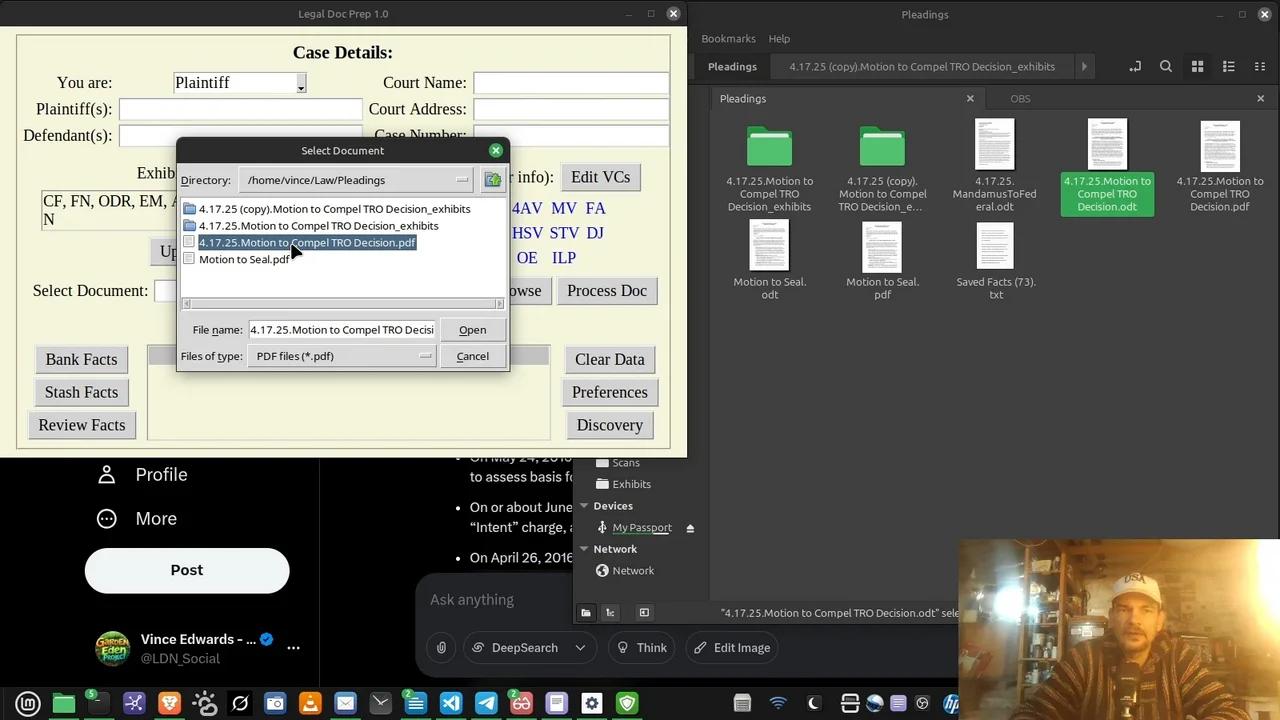Open the Wi-Fi network tray icon
The height and width of the screenshot is (720, 1280).
pos(778,703)
